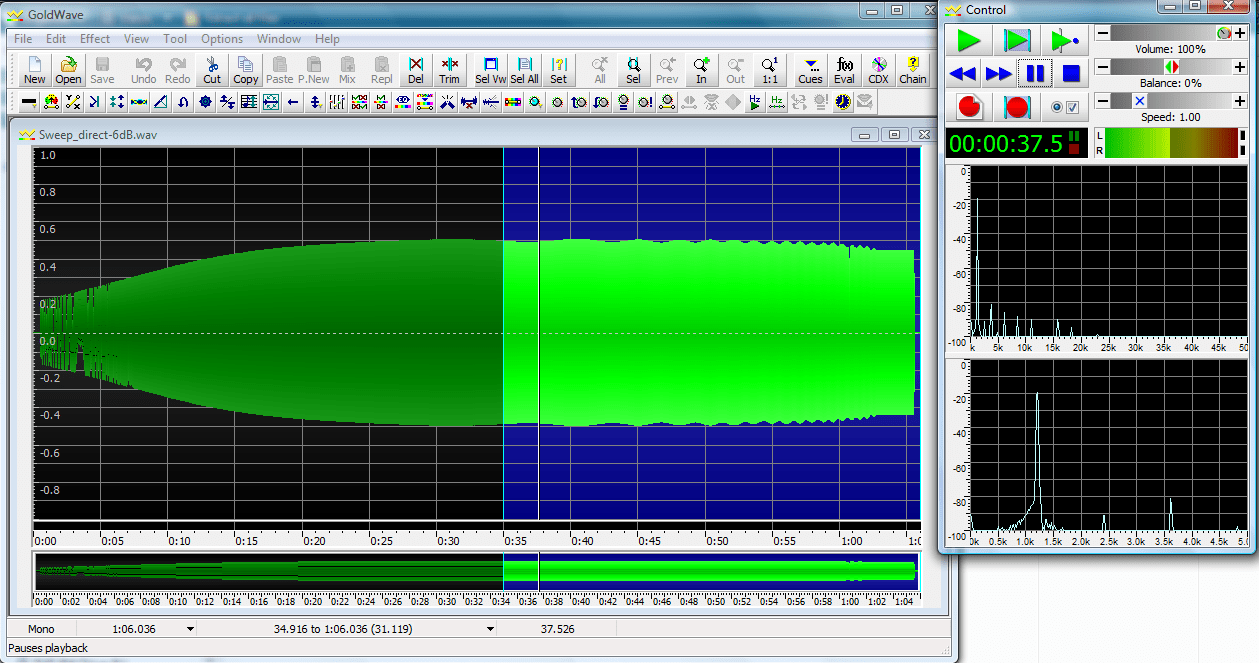The height and width of the screenshot is (663, 1259).
Task: Click the disabled Save toolbar icon
Action: pyautogui.click(x=102, y=69)
